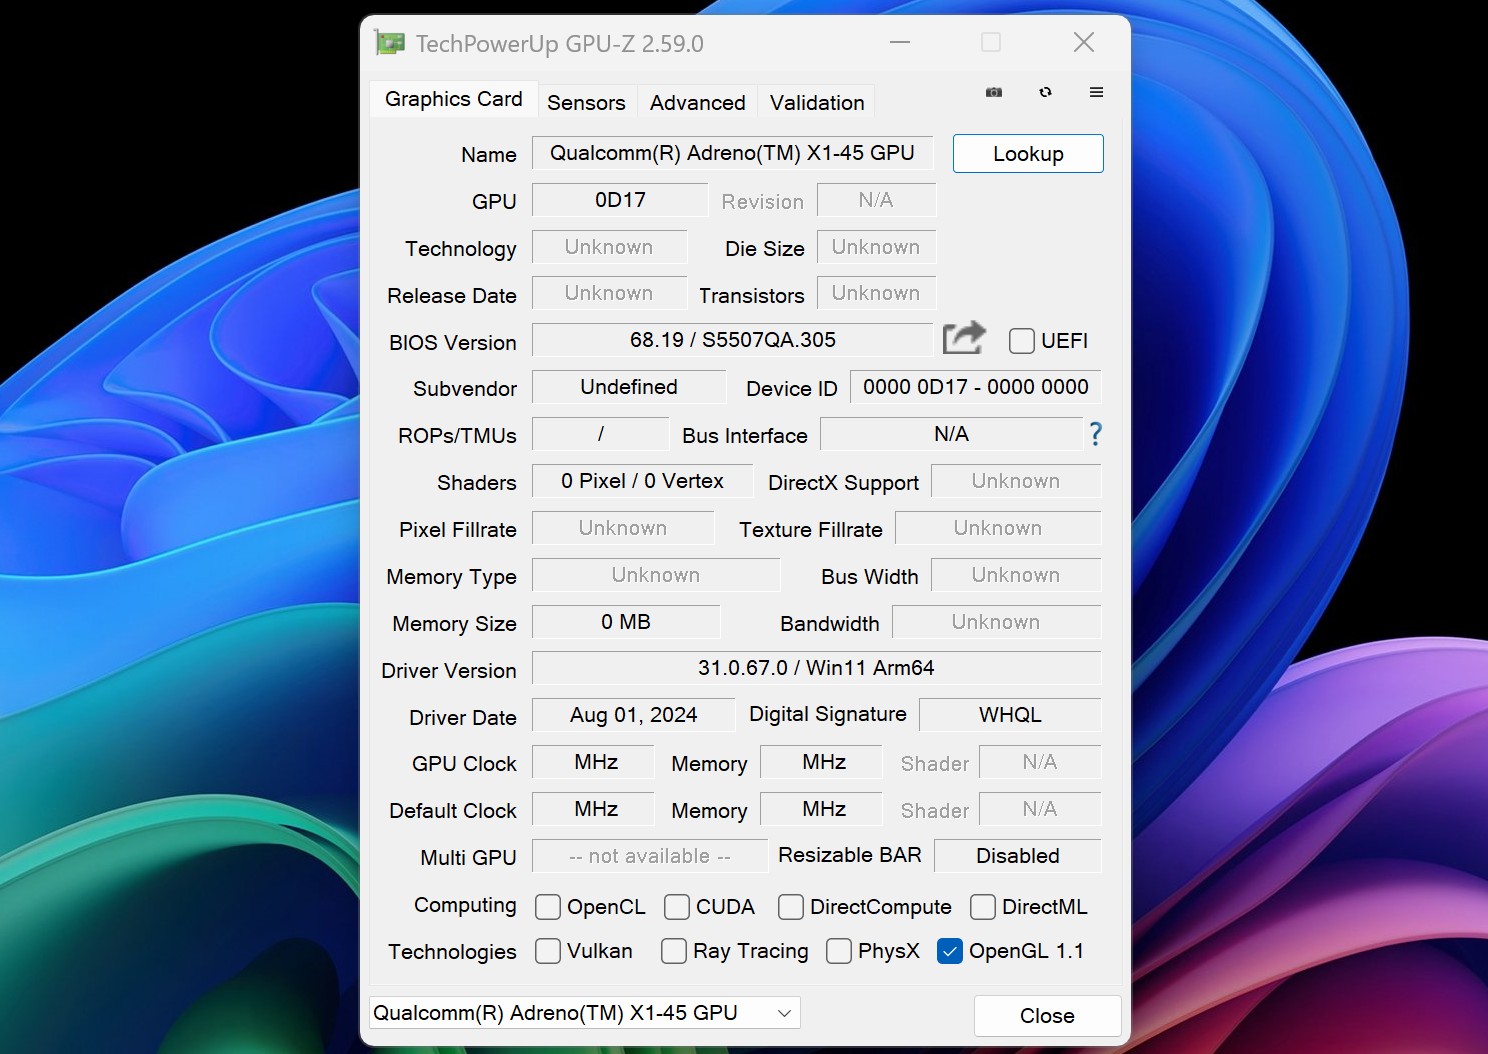
Task: Click the Bandwidth Unknown field
Action: tap(996, 622)
